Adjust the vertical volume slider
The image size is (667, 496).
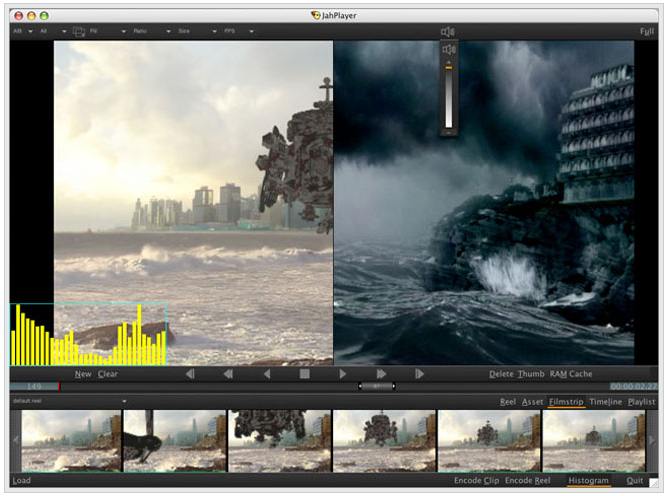click(x=449, y=67)
